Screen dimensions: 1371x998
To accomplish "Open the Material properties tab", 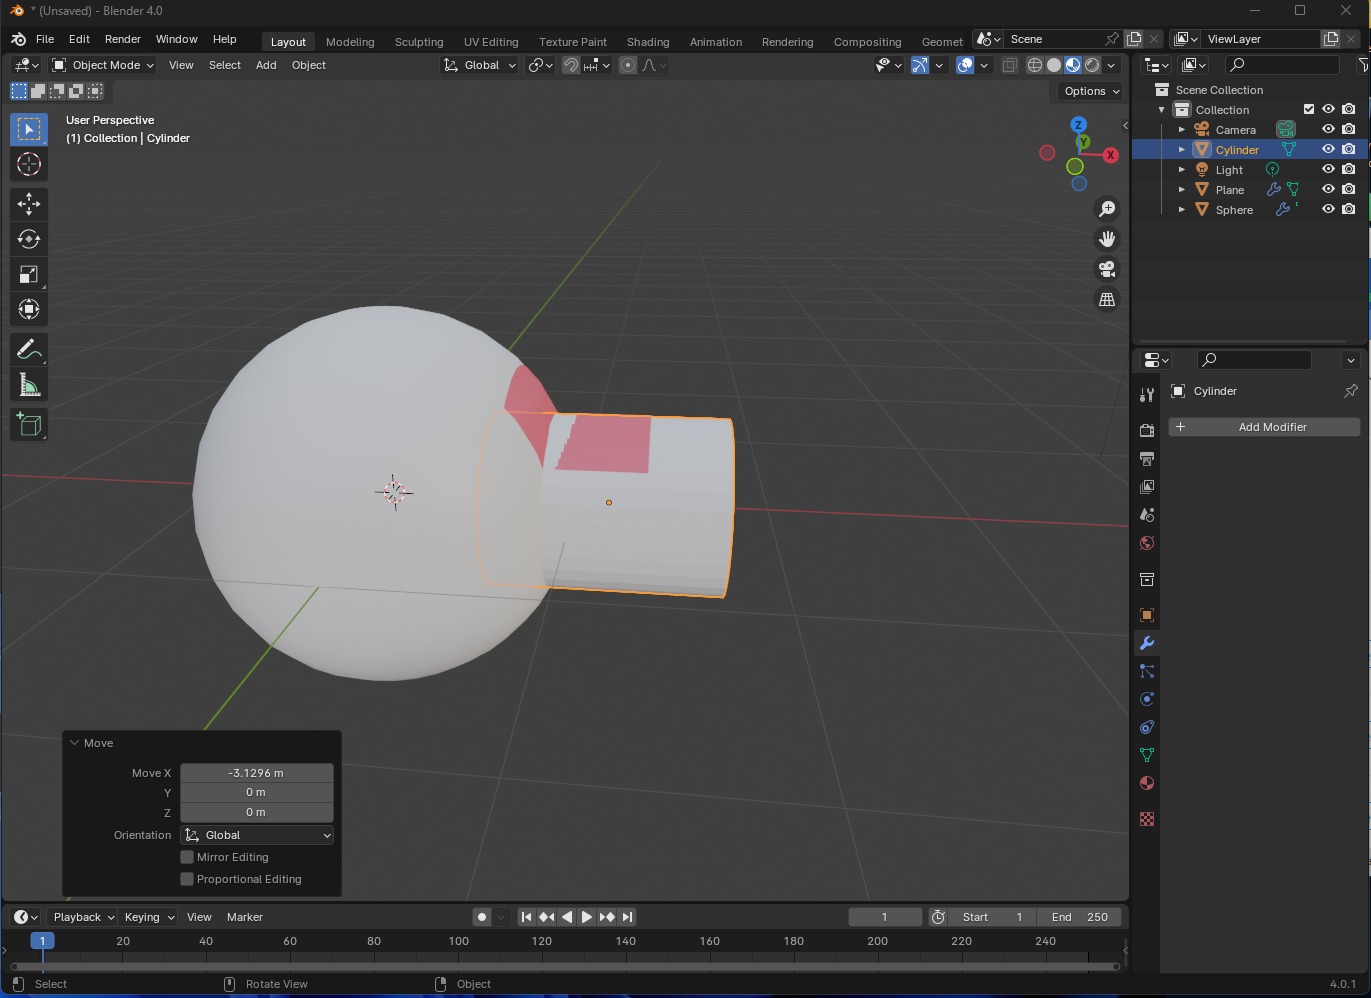I will (x=1147, y=783).
